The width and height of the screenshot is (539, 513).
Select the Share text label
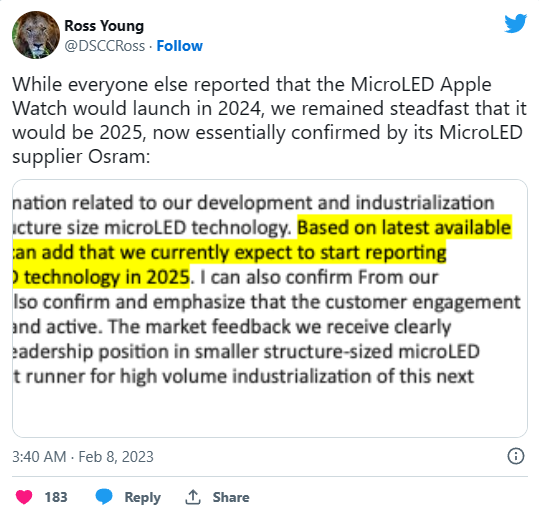tap(231, 497)
